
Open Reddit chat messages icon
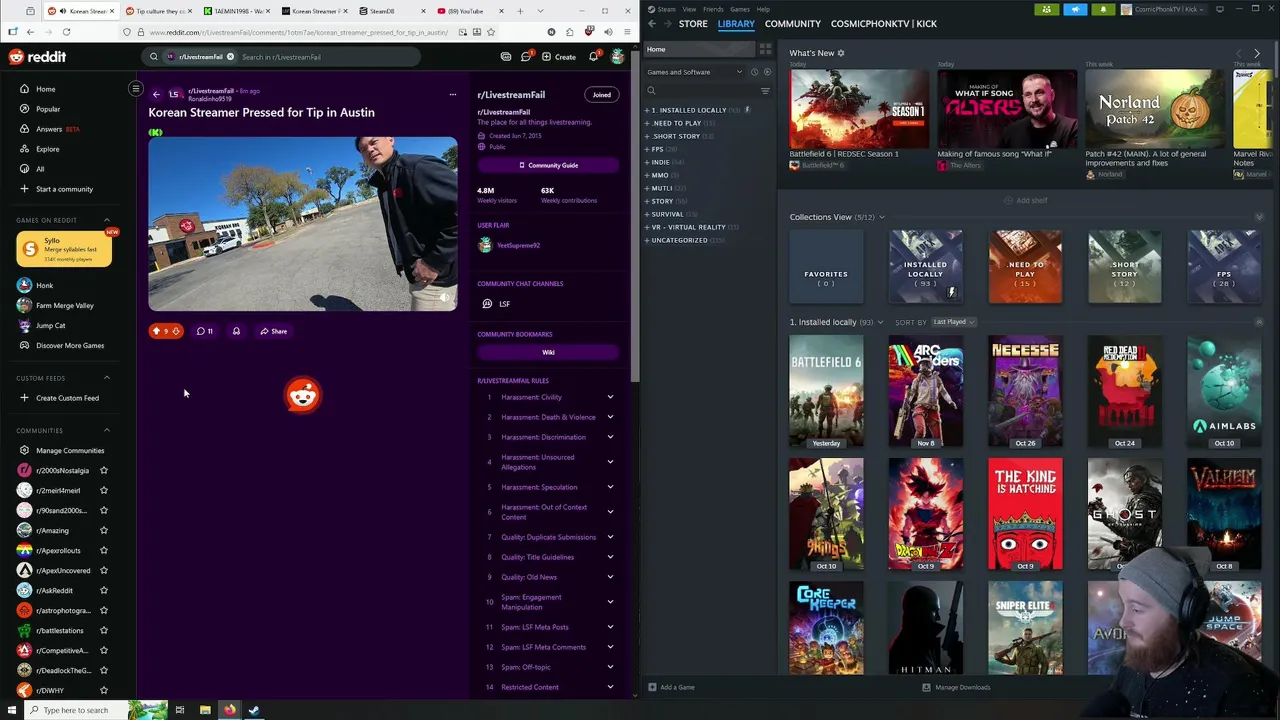526,57
